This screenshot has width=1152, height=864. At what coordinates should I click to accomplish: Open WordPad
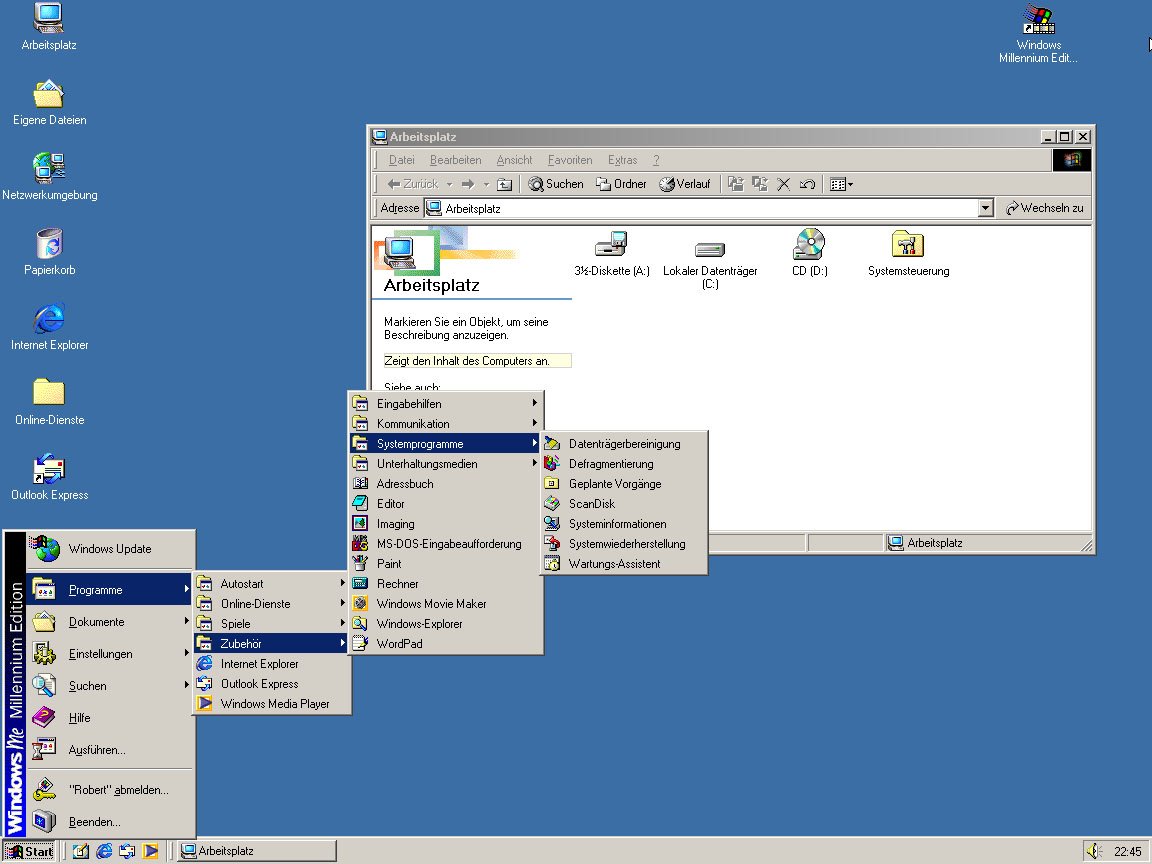445,644
